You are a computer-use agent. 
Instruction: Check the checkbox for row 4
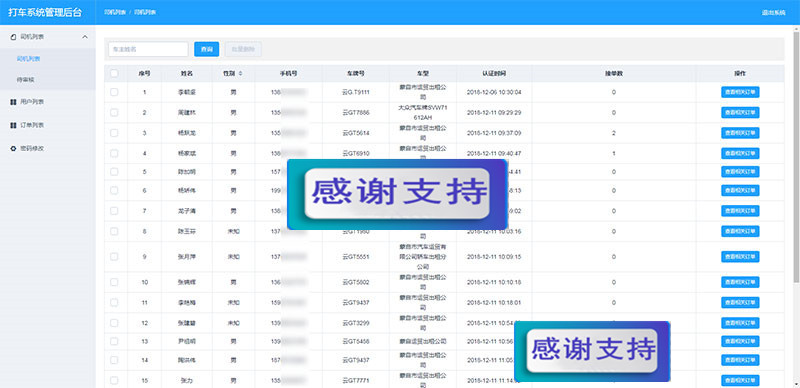click(114, 153)
